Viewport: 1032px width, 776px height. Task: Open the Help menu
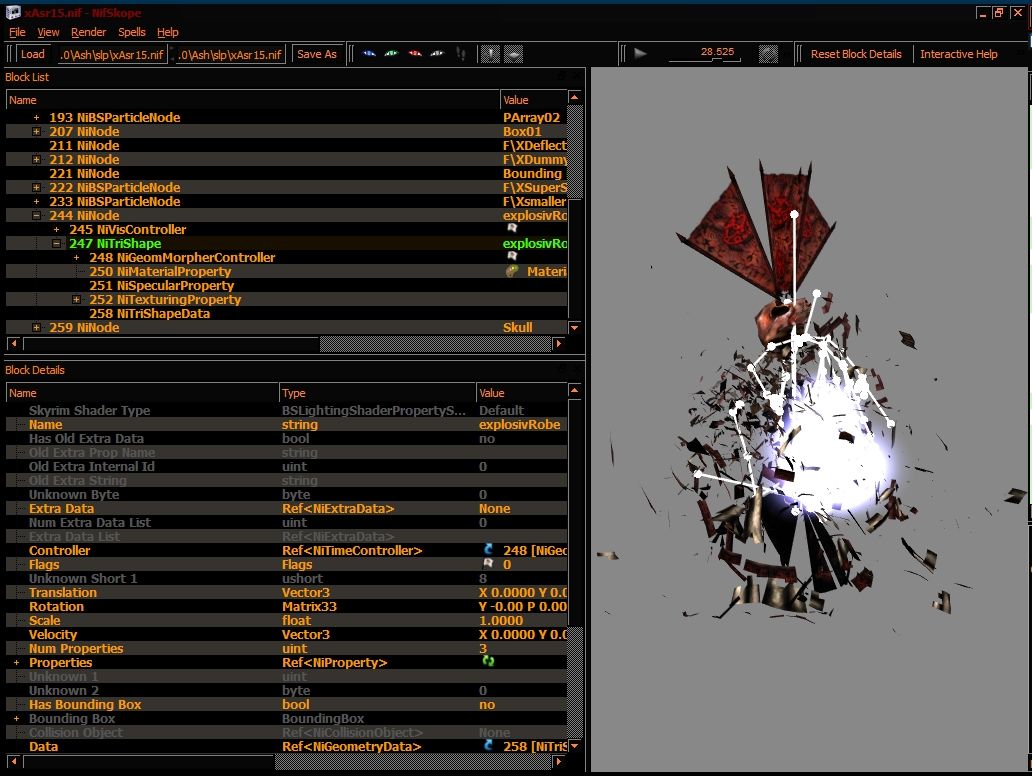tap(168, 32)
